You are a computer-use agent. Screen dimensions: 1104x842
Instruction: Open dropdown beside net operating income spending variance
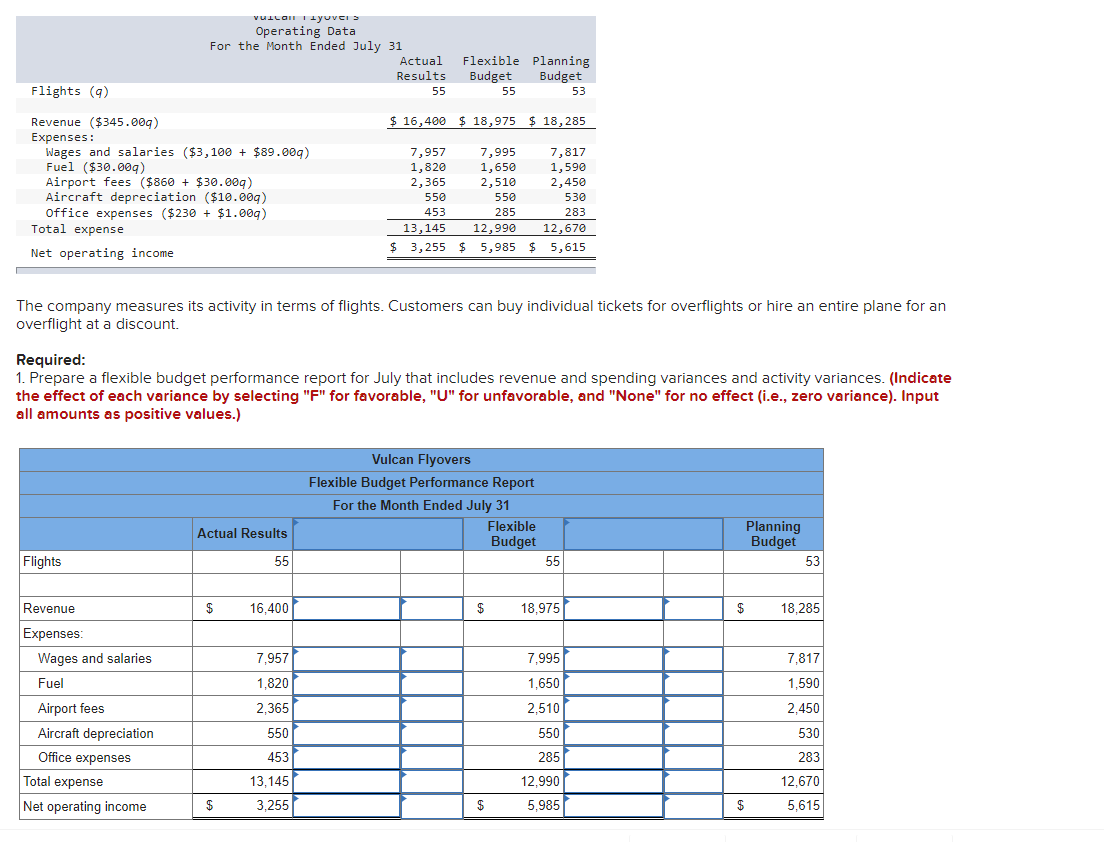point(432,806)
